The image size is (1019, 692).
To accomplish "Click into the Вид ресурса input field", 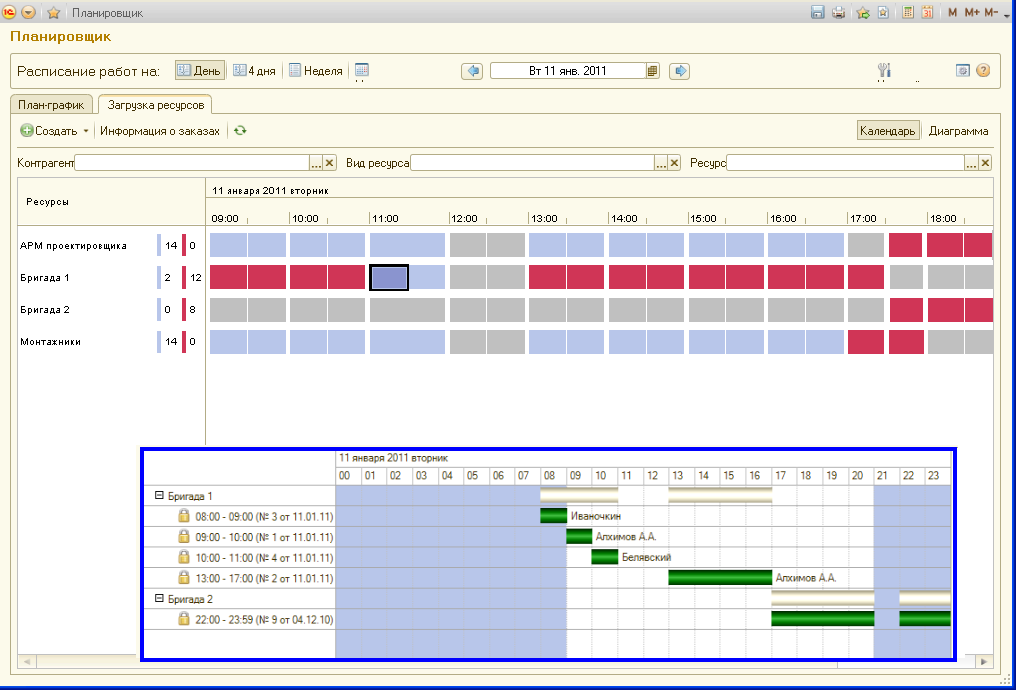I will point(532,163).
